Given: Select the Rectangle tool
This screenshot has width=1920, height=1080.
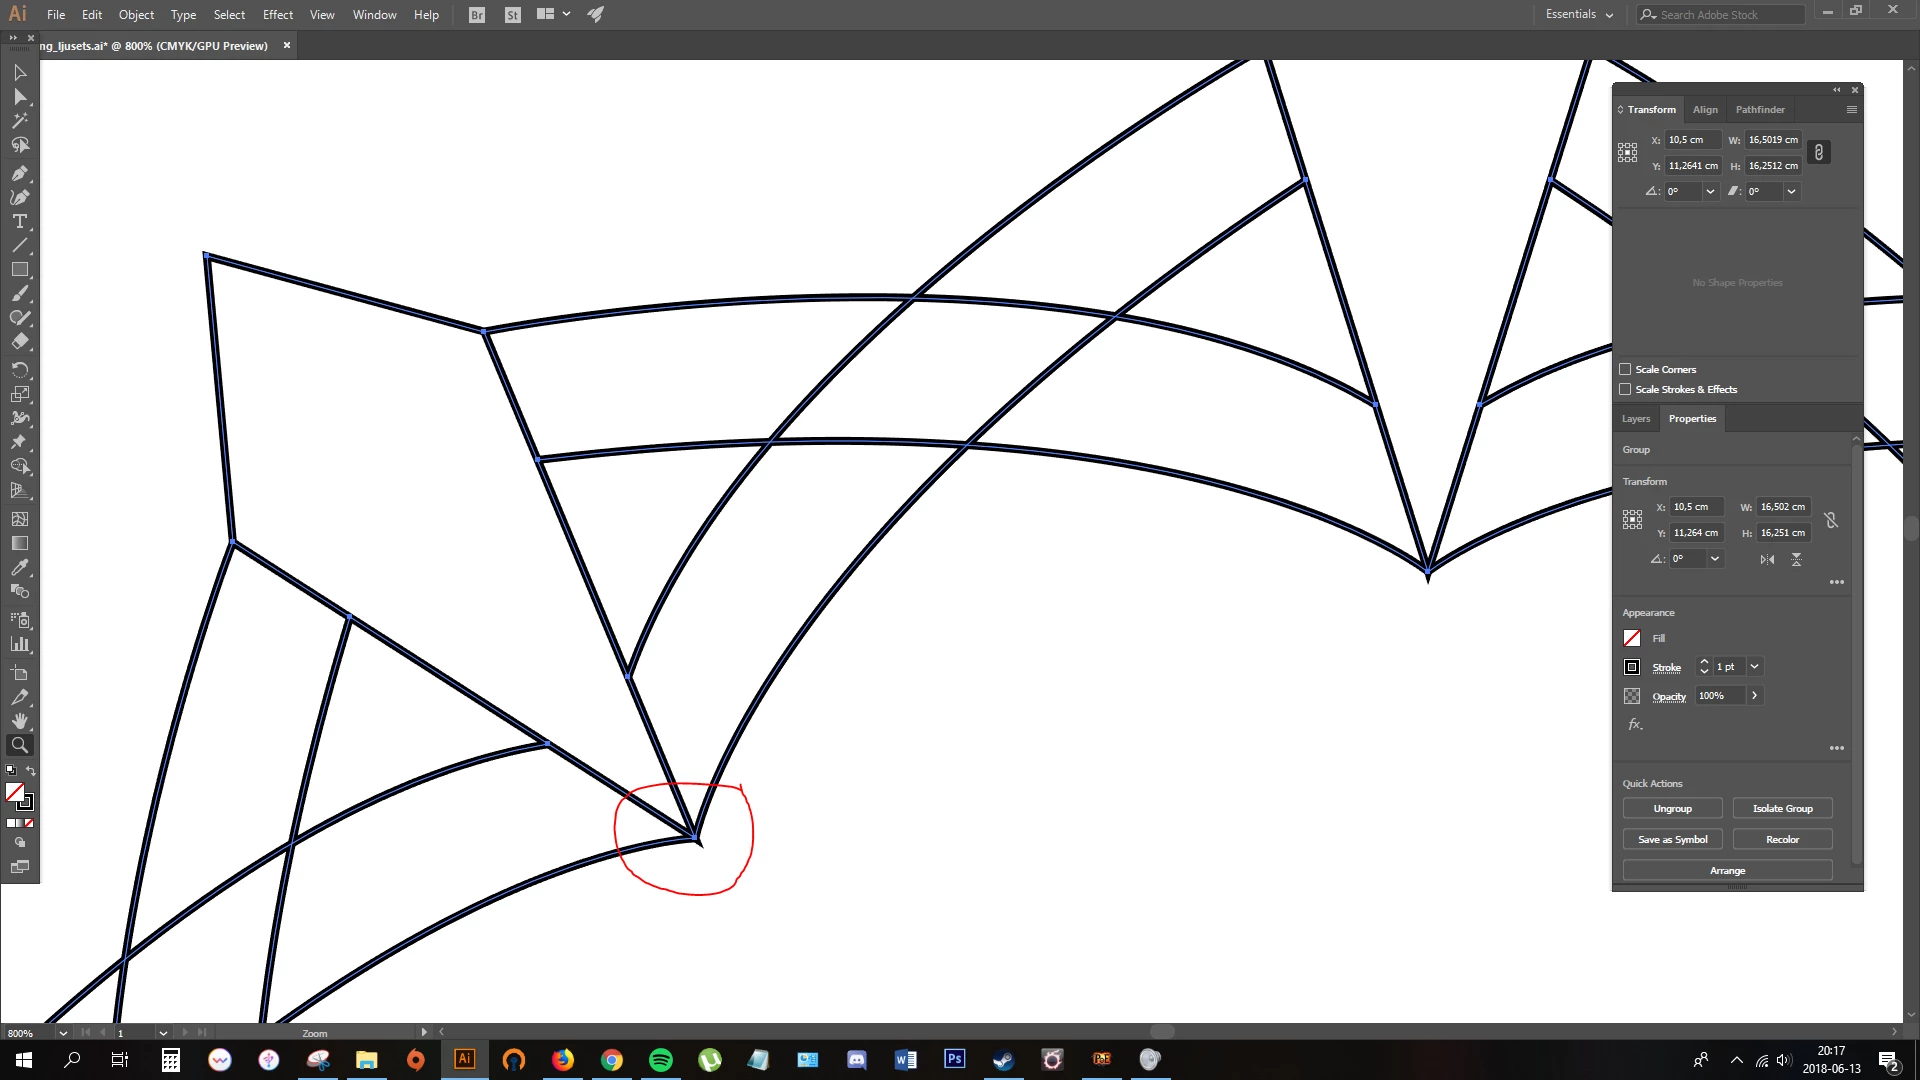Looking at the screenshot, I should coord(19,270).
